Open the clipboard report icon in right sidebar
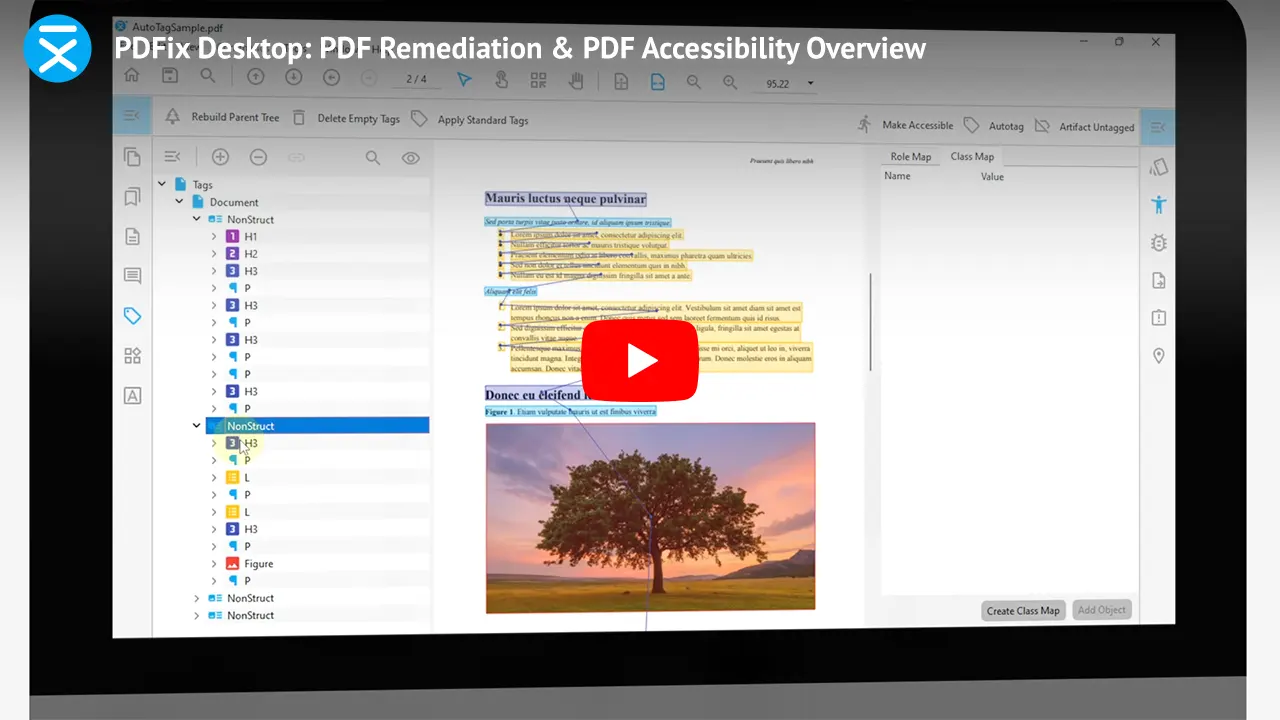 [x=1159, y=318]
